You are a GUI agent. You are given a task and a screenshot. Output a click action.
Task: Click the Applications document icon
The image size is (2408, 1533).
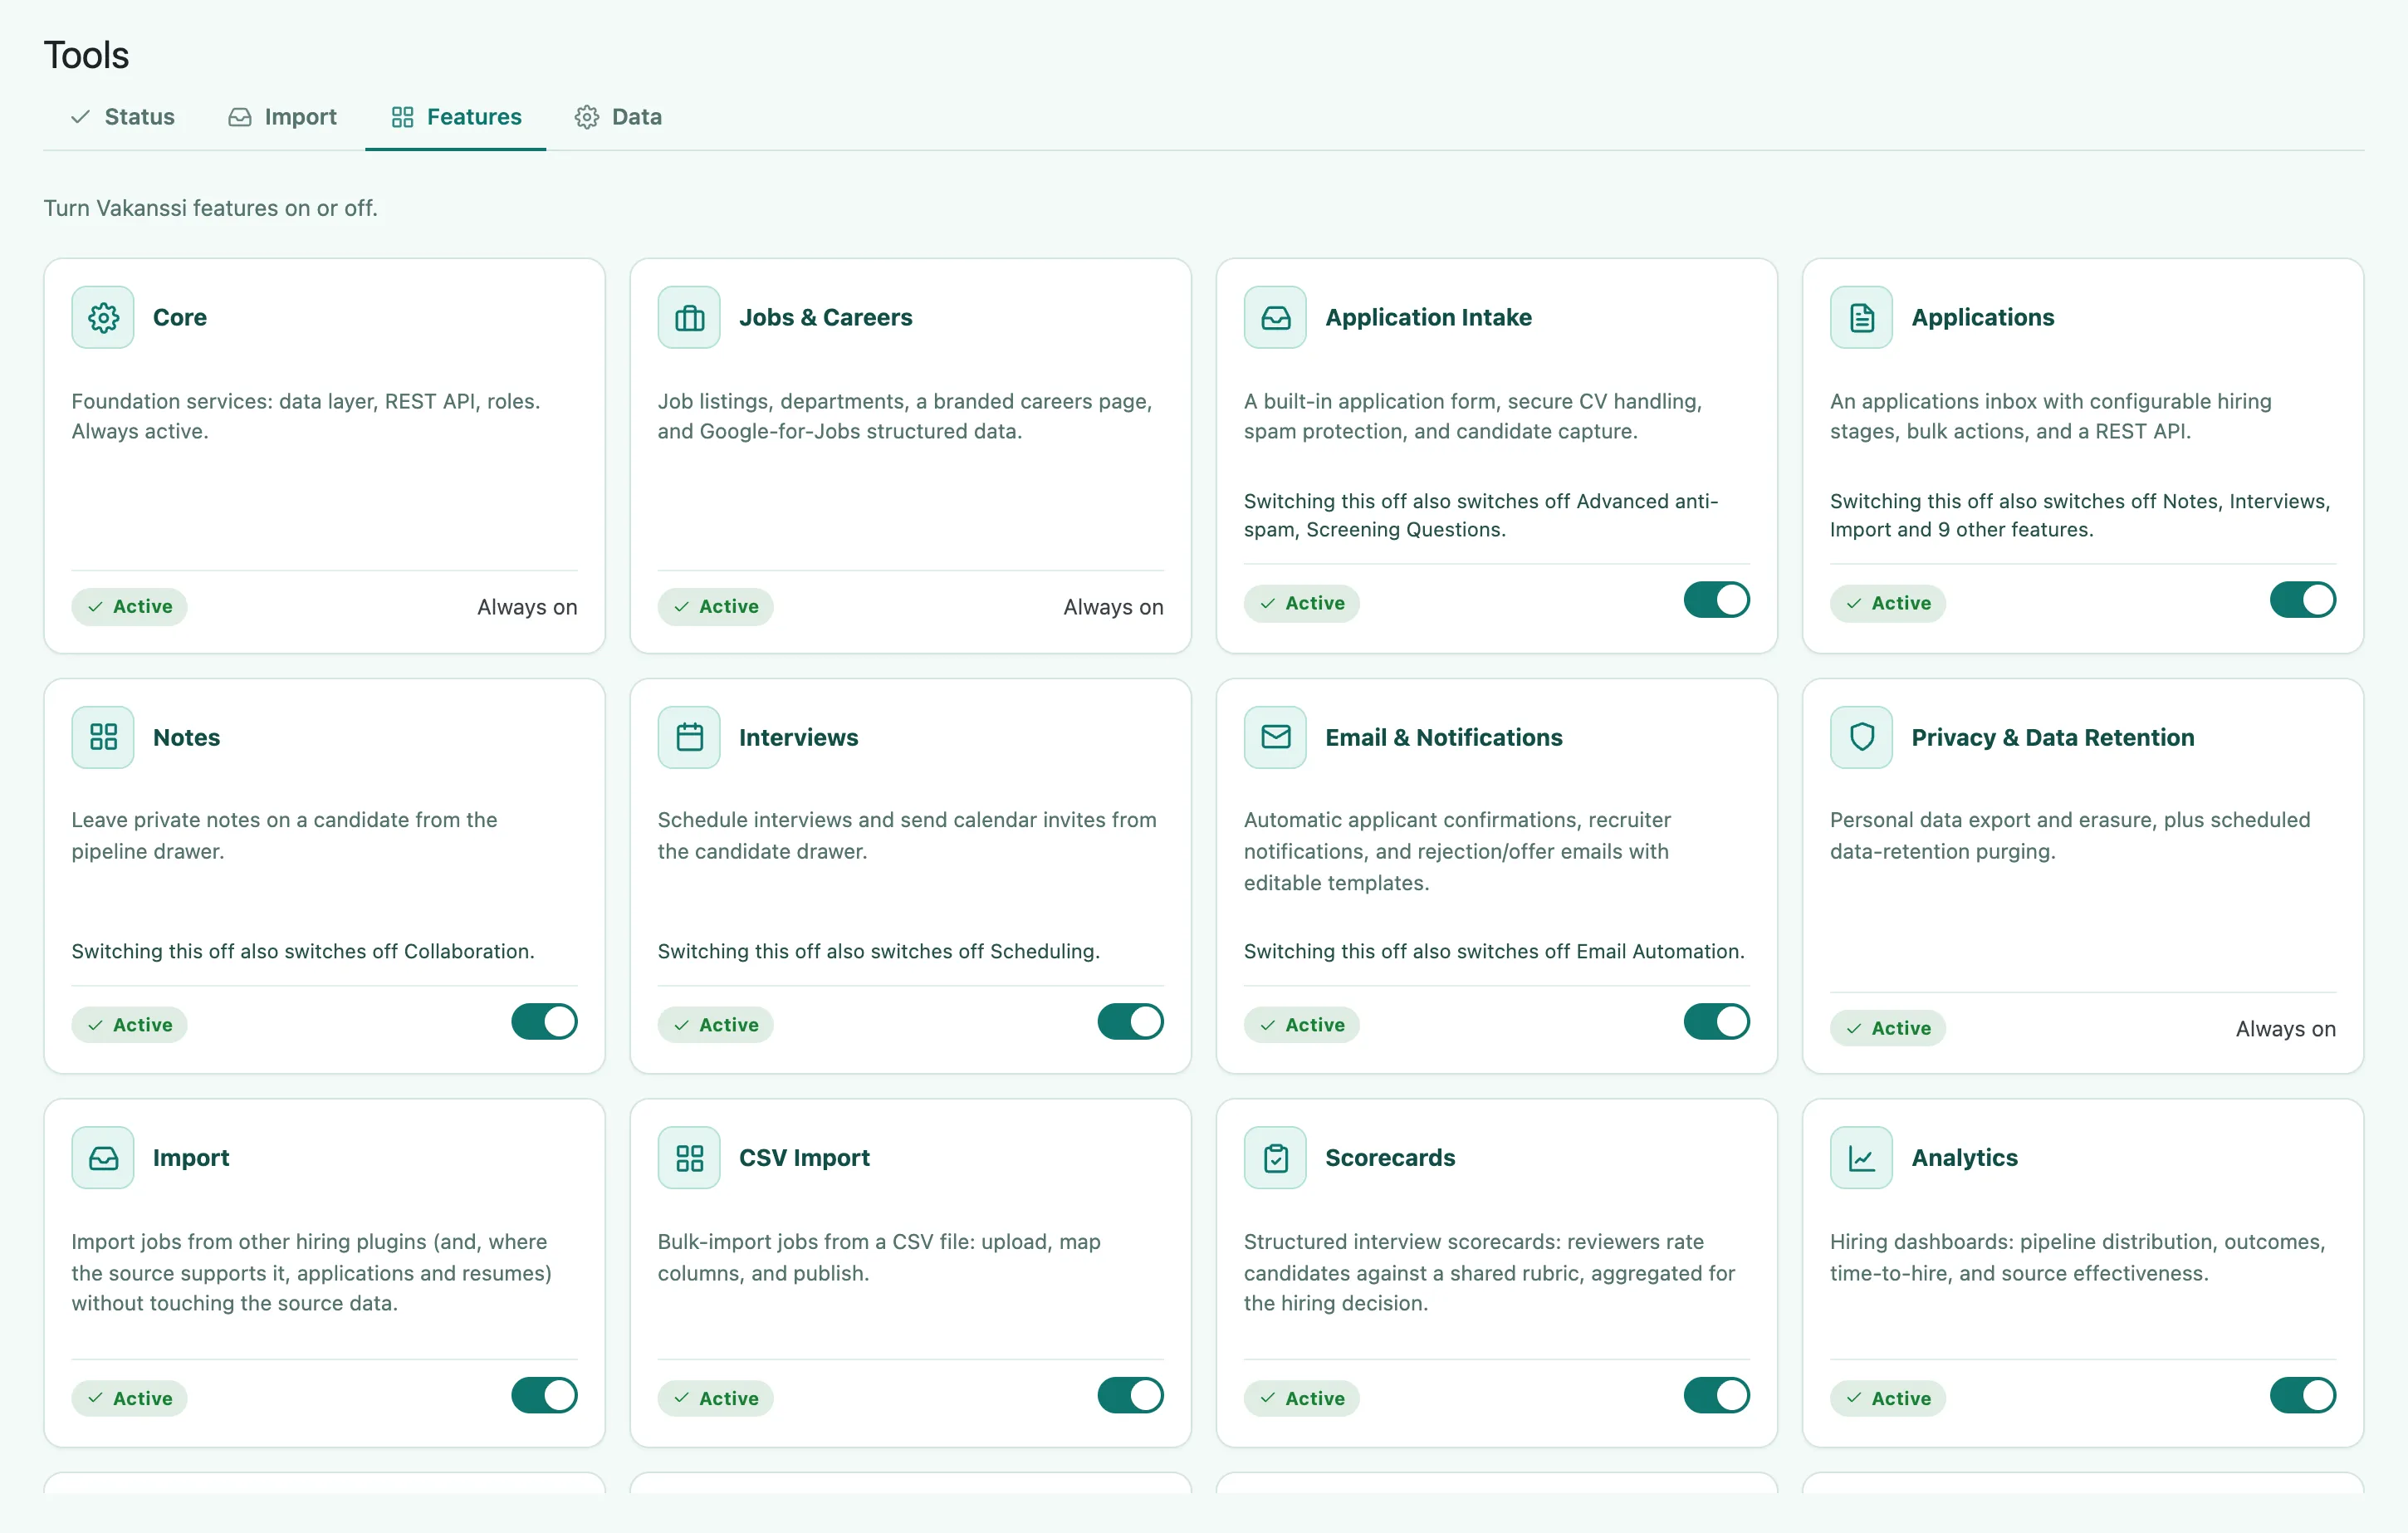click(1861, 317)
